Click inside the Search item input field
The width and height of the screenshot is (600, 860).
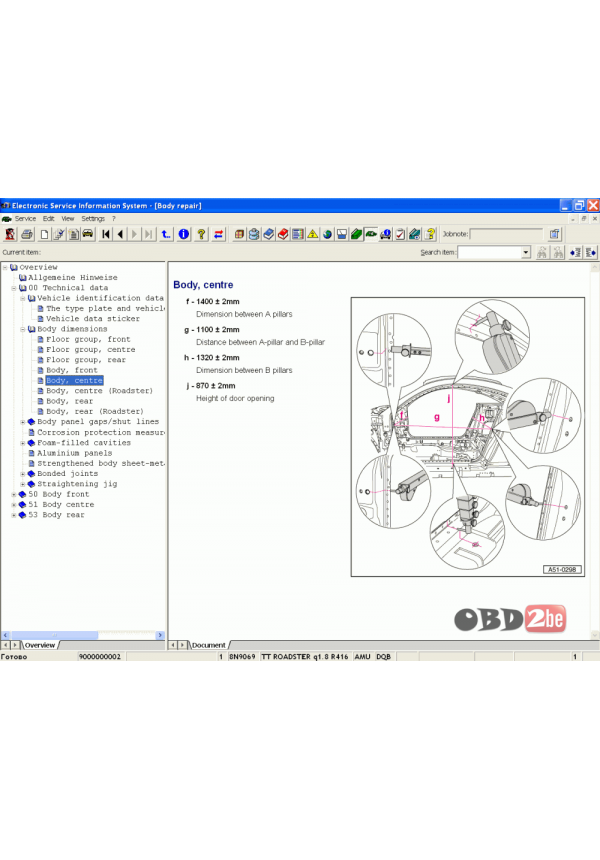point(489,253)
